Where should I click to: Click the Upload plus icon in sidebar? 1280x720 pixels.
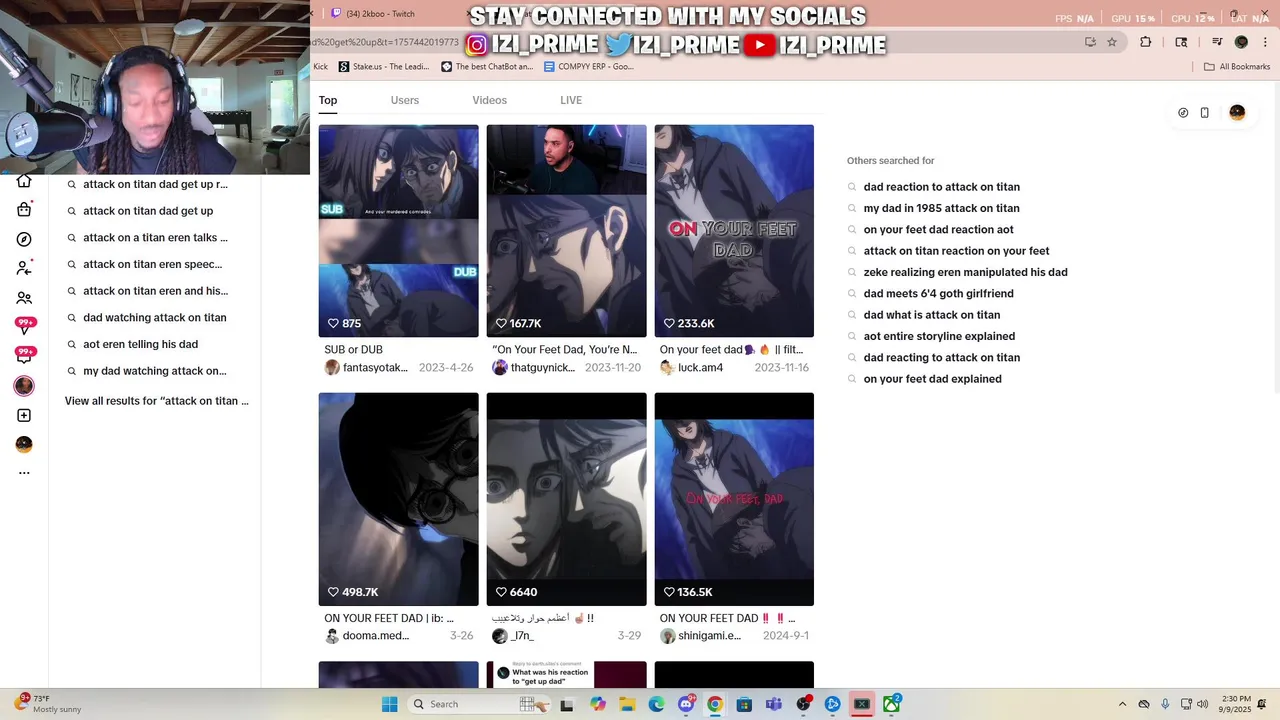tap(24, 415)
